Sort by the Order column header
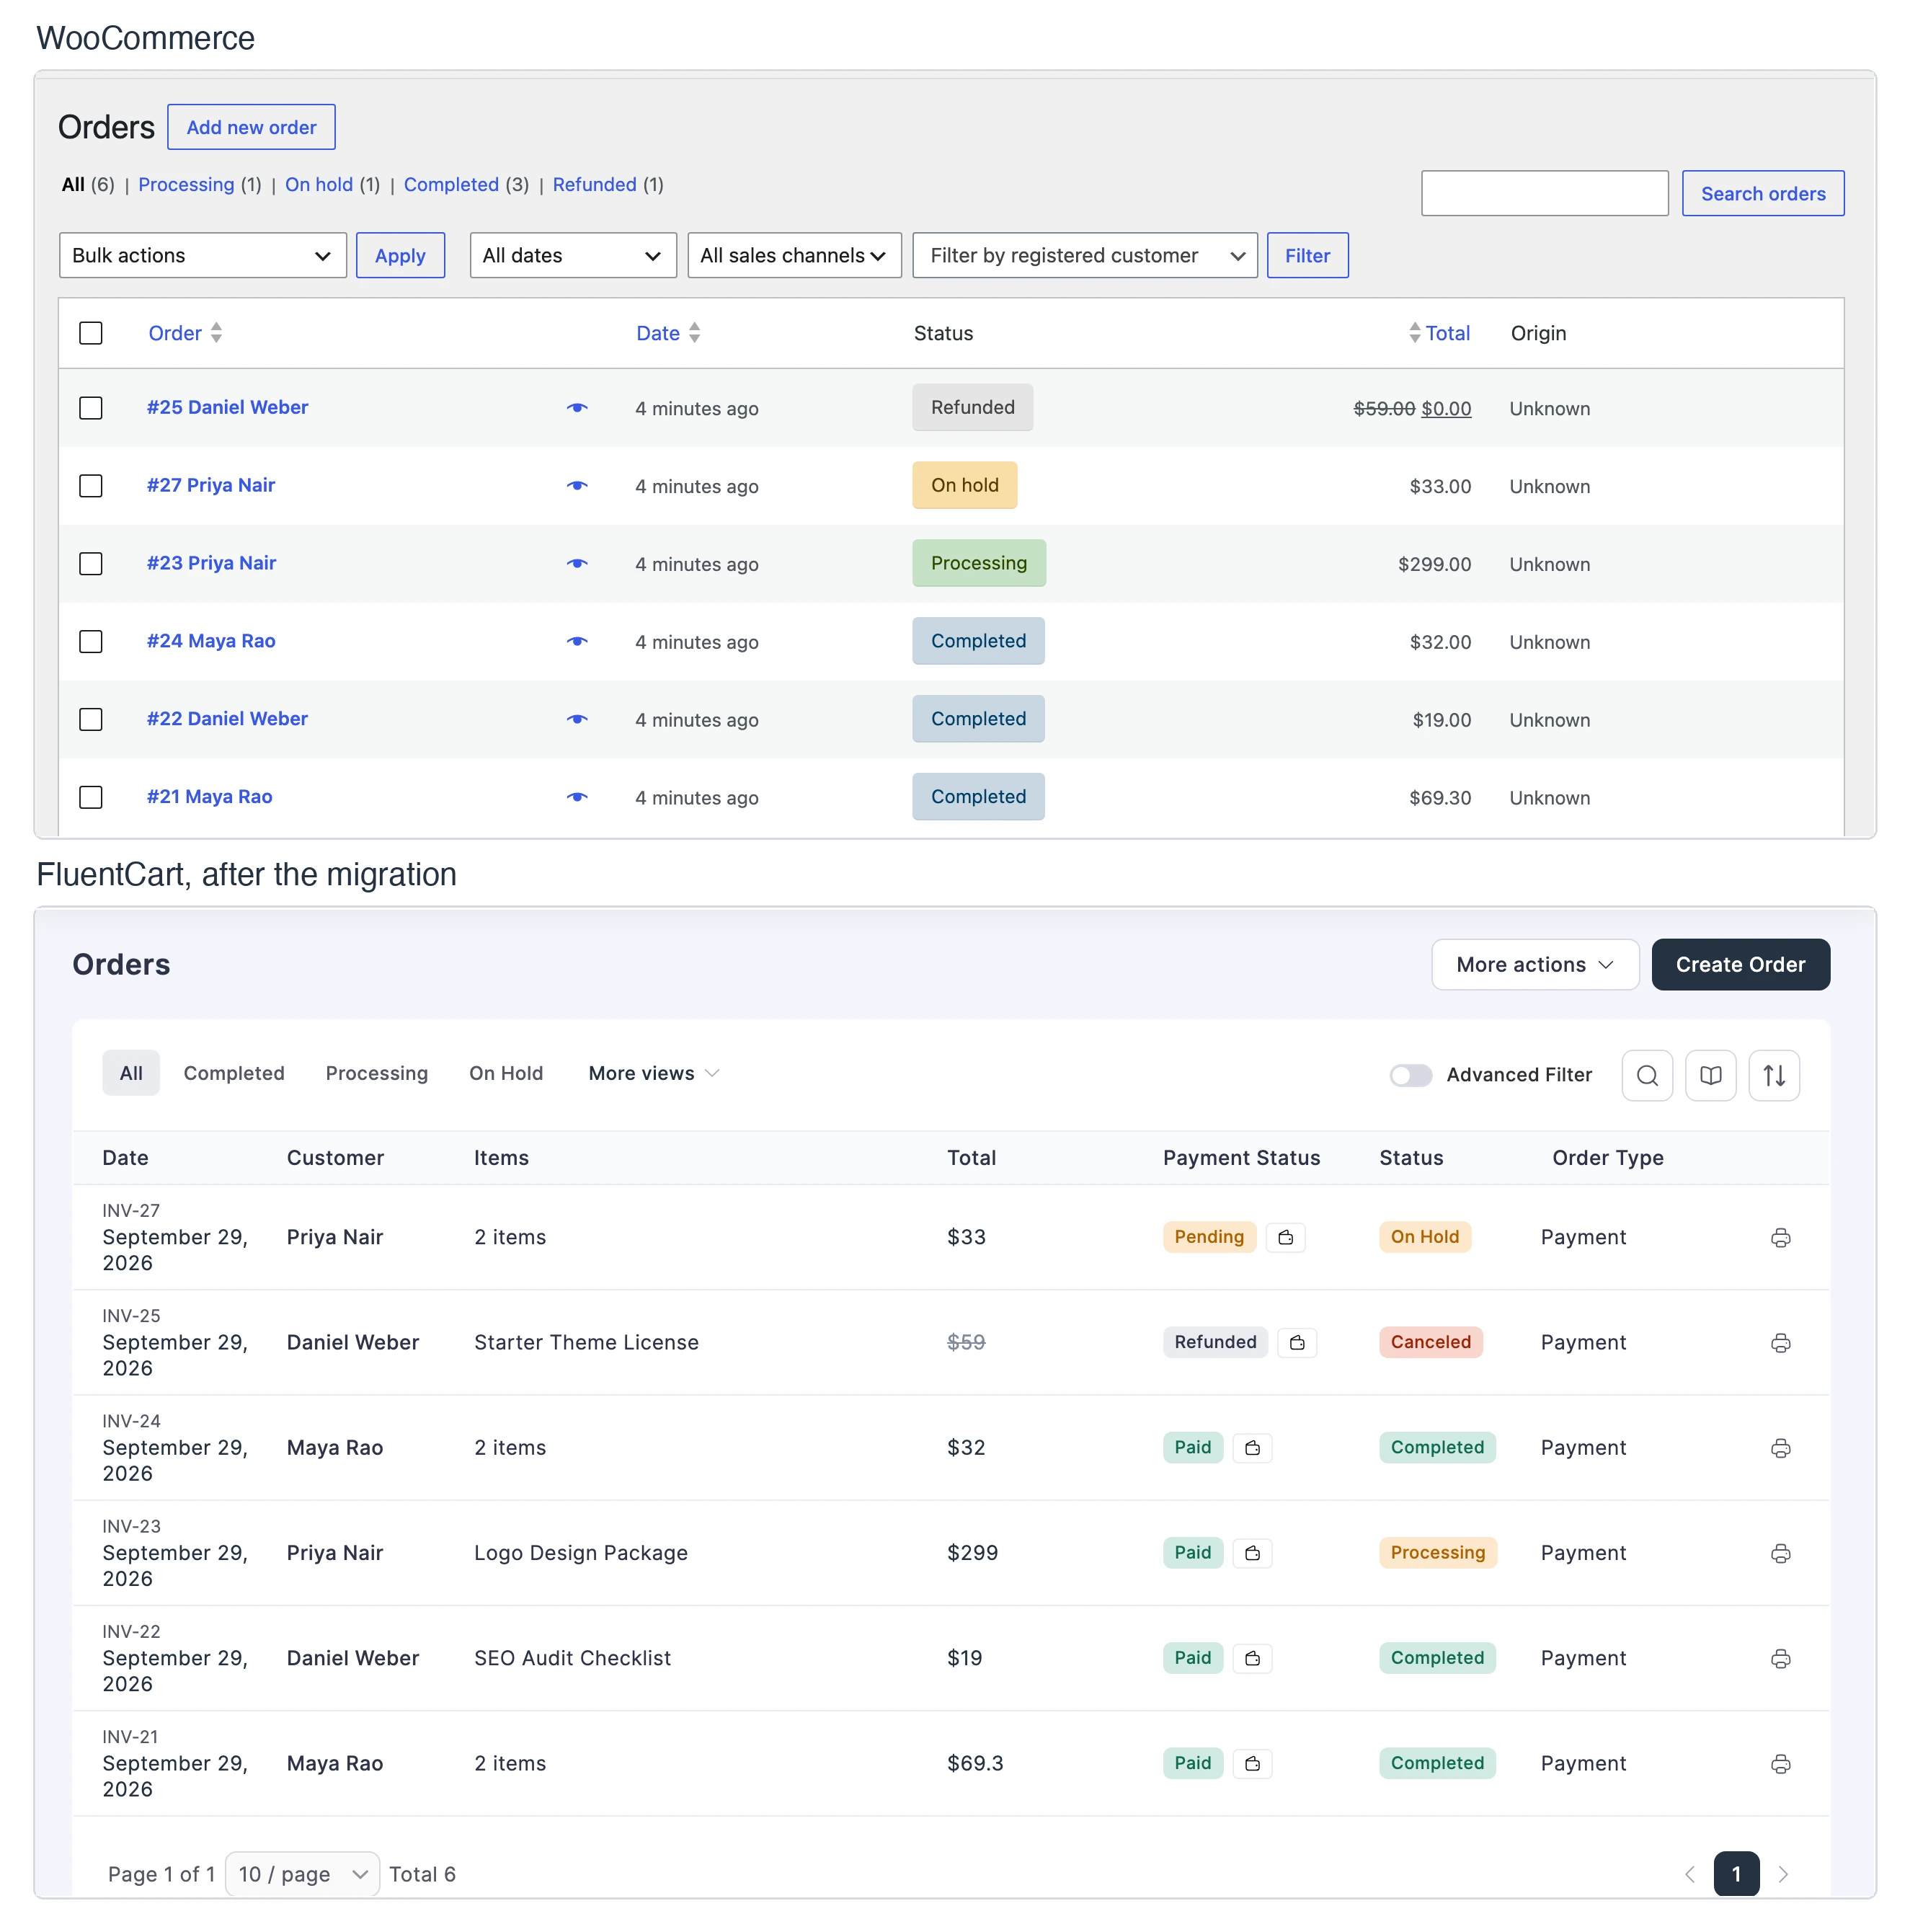The image size is (1910, 1932). (x=185, y=333)
